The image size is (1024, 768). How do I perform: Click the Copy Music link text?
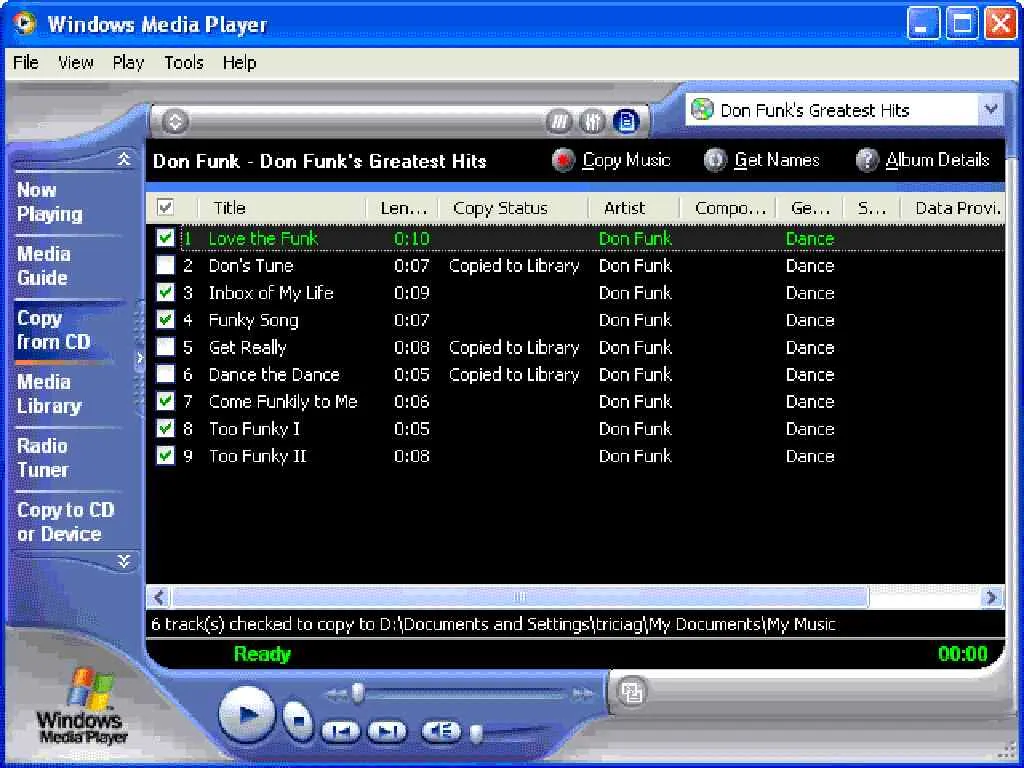pyautogui.click(x=626, y=160)
